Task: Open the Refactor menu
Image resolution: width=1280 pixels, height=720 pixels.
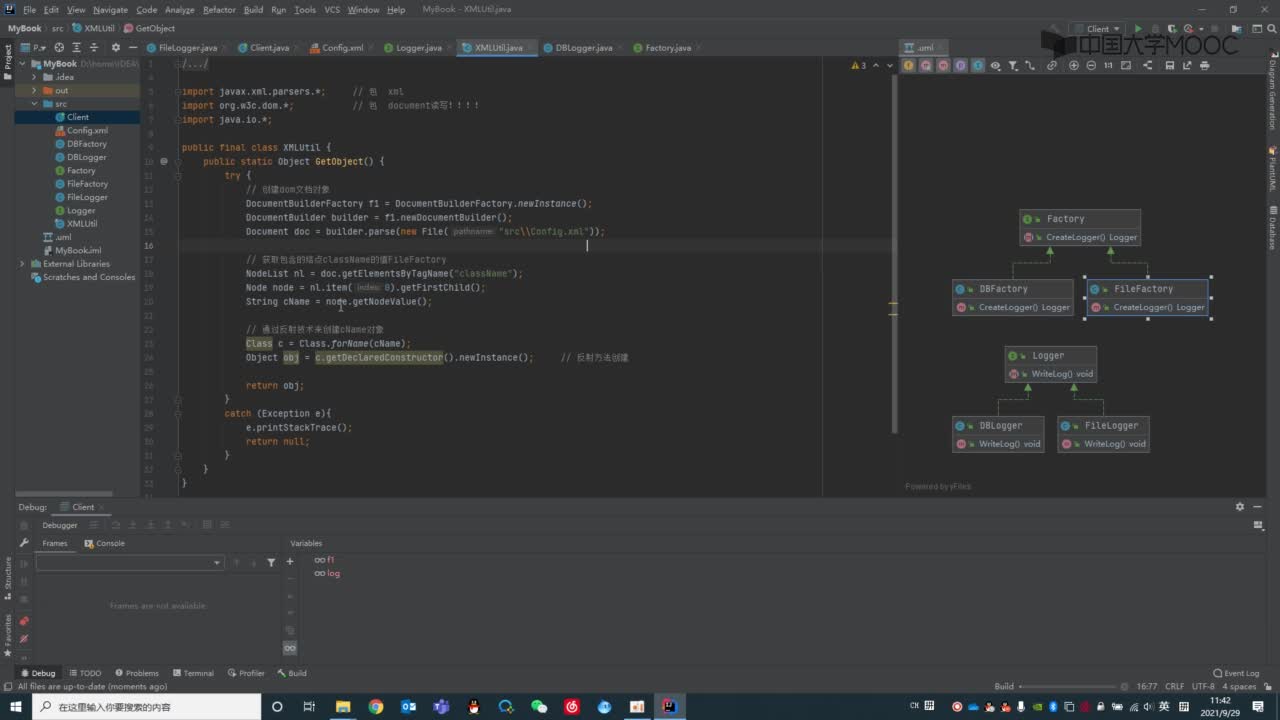Action: [219, 10]
